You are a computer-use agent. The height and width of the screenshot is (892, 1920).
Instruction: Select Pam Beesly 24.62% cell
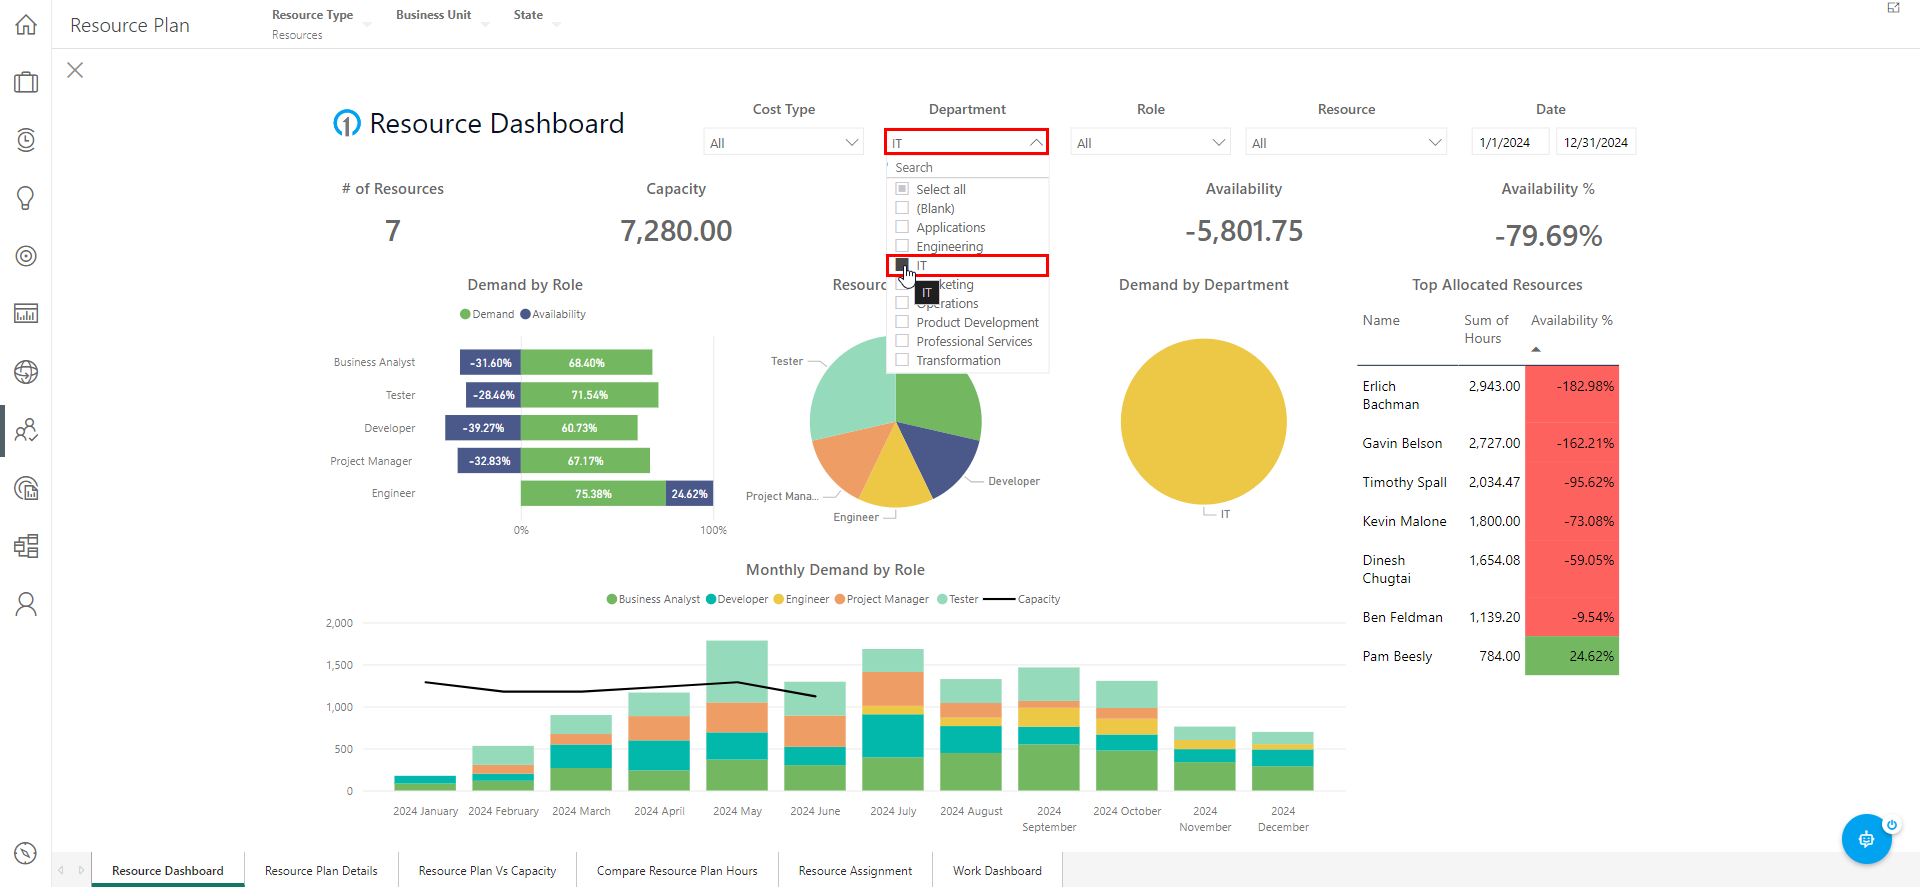1572,656
